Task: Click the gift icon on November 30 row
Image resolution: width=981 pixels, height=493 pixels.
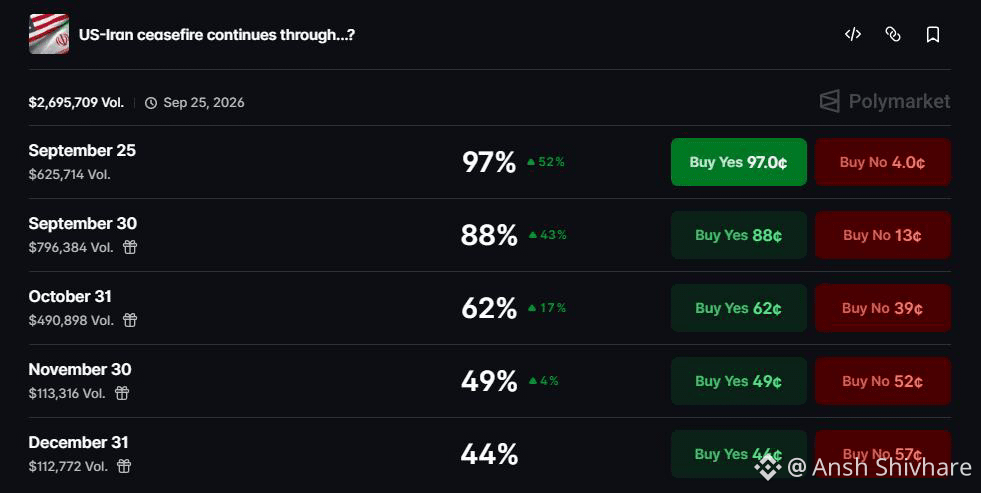Action: click(122, 393)
